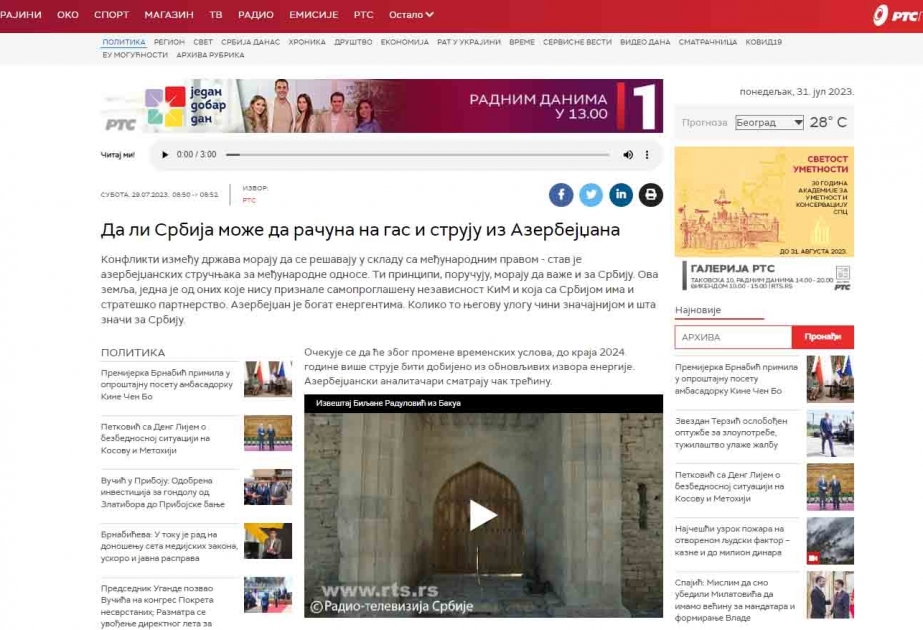Switch to the Економија section tab
This screenshot has width=923, height=630.
pyautogui.click(x=404, y=42)
